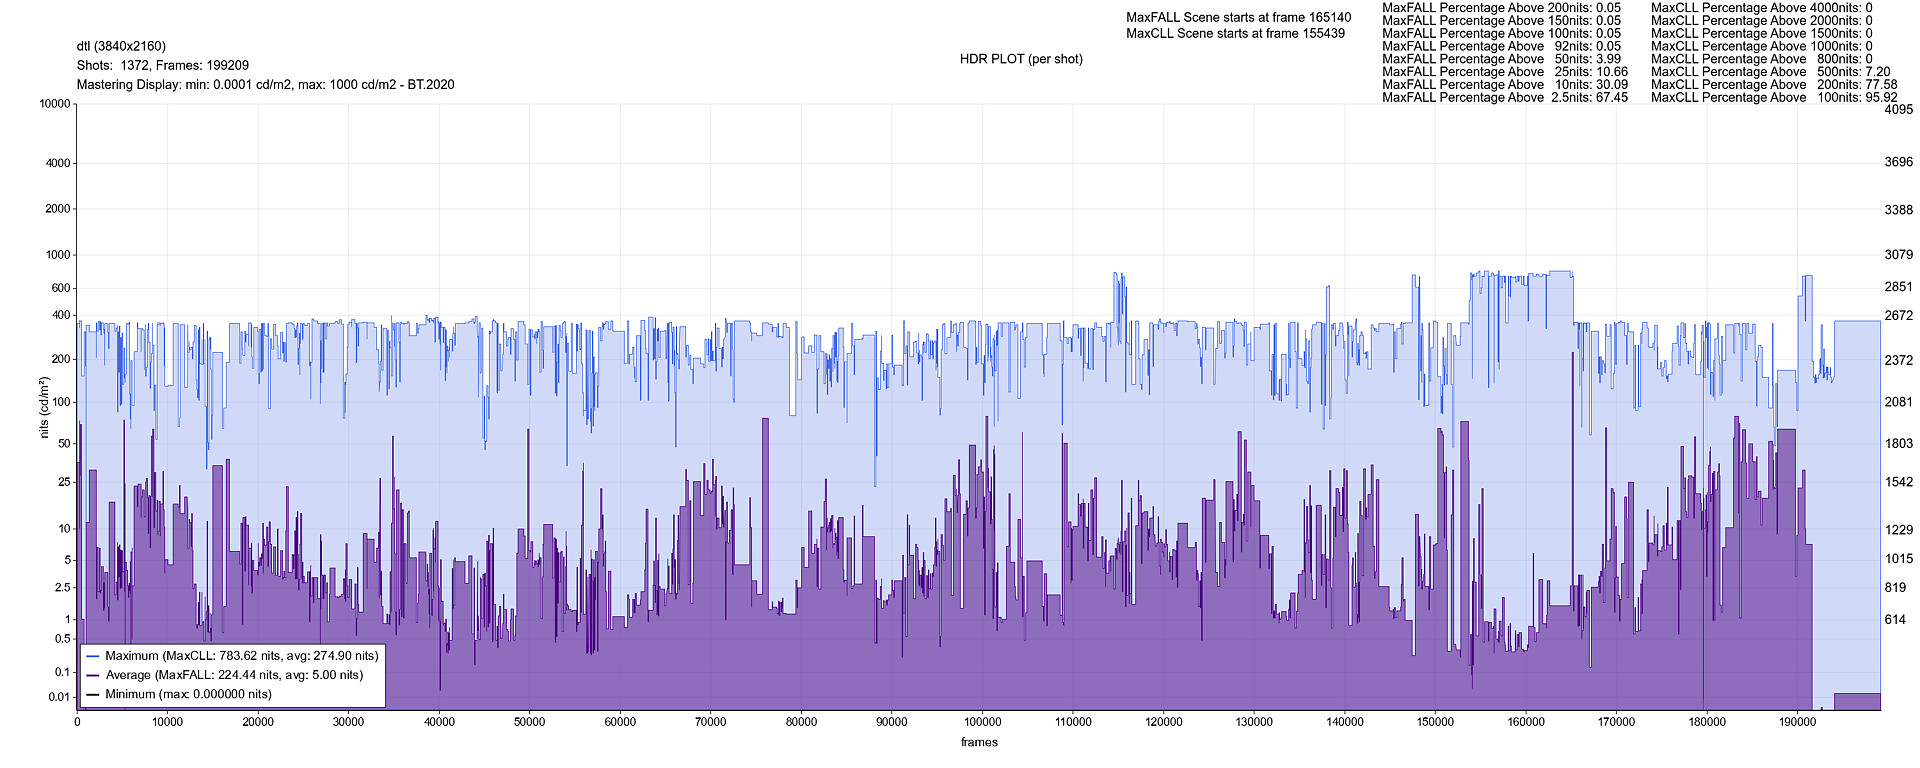Click the 'Shots: 1372, Frames: 199209' text
The image size is (1920, 768).
(x=163, y=65)
